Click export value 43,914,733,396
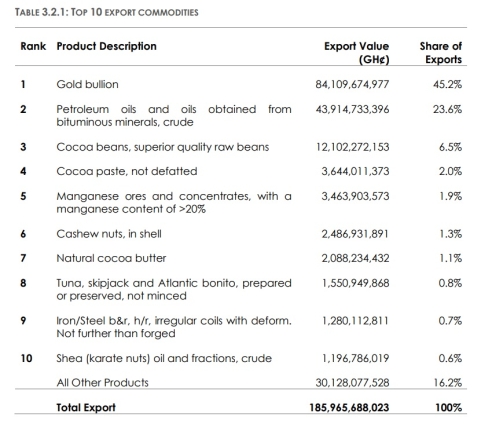Viewport: 481px width, 435px height. click(x=352, y=109)
